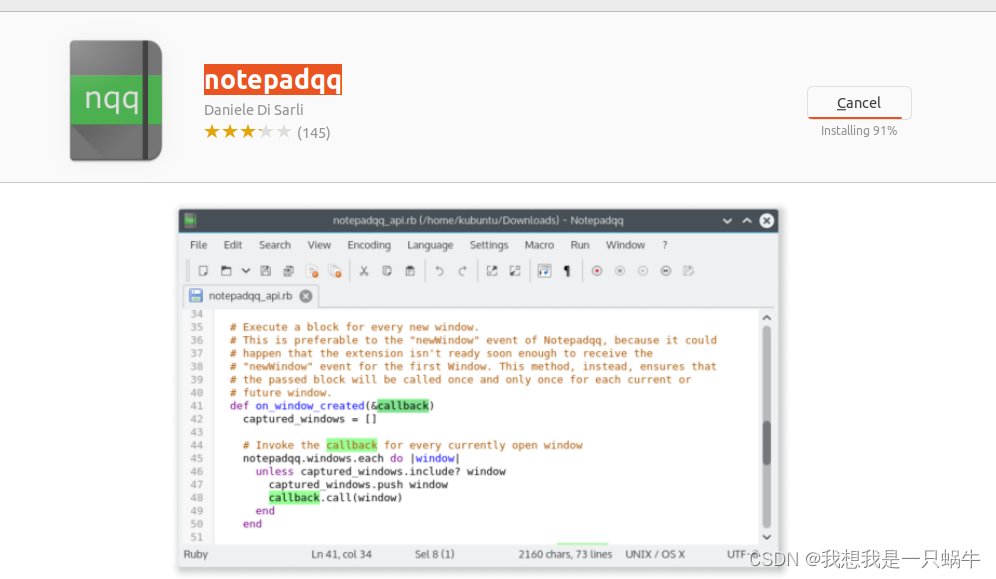Screen dimensions: 996x579
Task: Click the Save toolbar icon
Action: point(266,271)
